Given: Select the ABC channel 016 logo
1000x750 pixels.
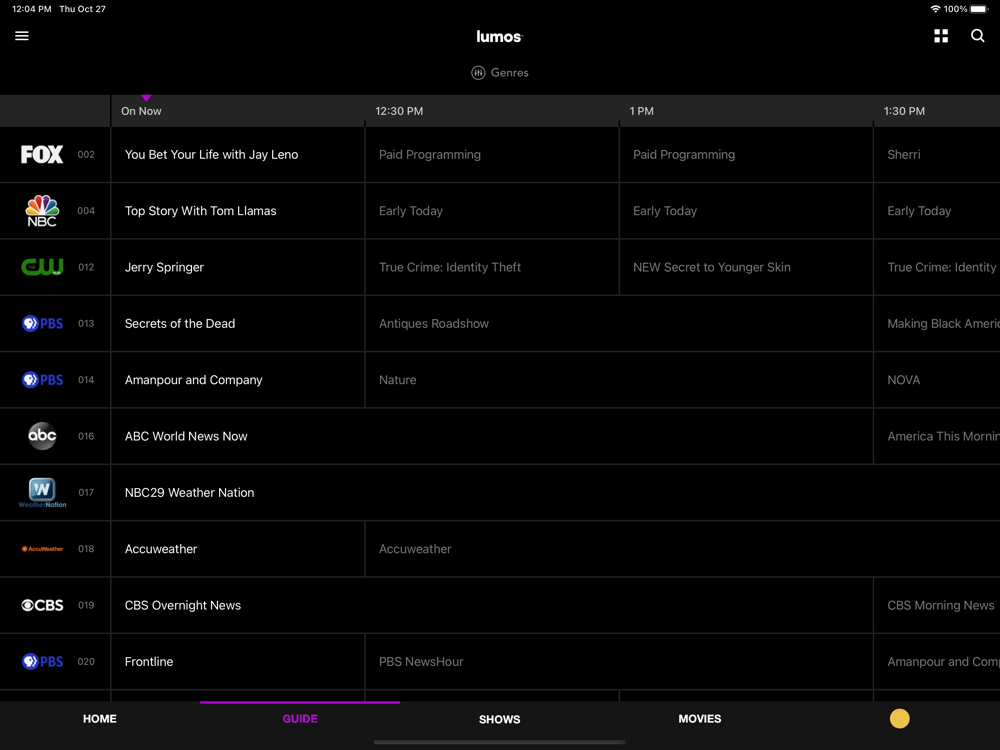Looking at the screenshot, I should pos(42,436).
